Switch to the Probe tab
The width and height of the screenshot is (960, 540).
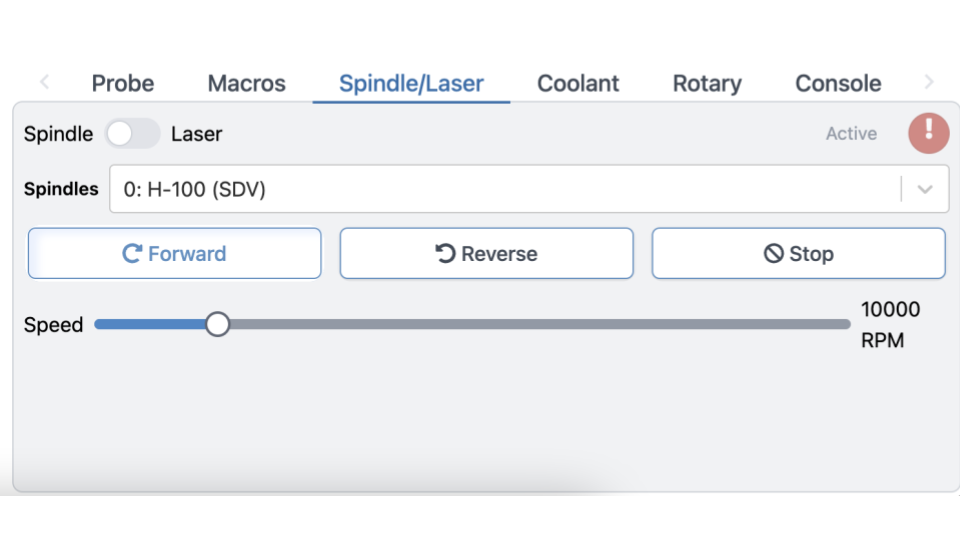[123, 83]
